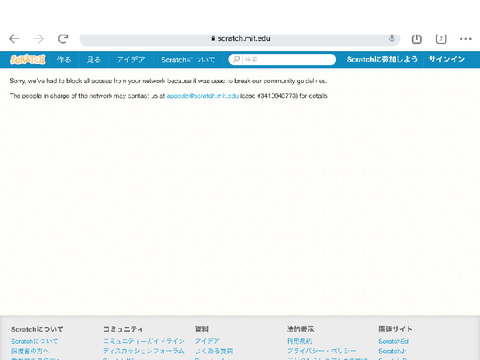This screenshot has height=360, width=480.
Task: Click the browser forward arrow
Action: [39, 39]
